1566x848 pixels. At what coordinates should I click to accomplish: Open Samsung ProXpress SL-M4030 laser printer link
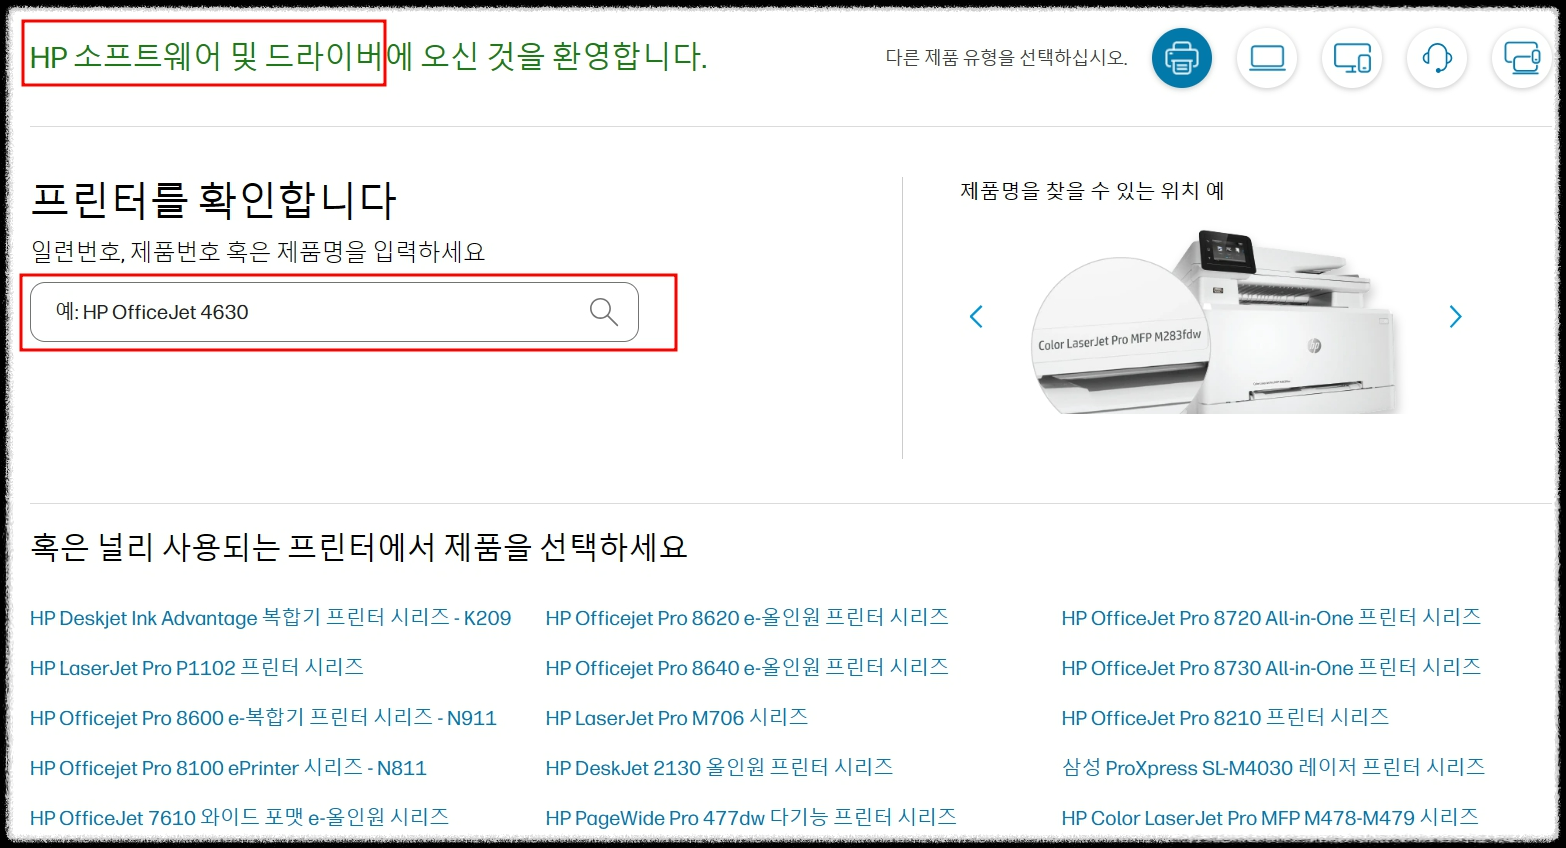pyautogui.click(x=1273, y=768)
